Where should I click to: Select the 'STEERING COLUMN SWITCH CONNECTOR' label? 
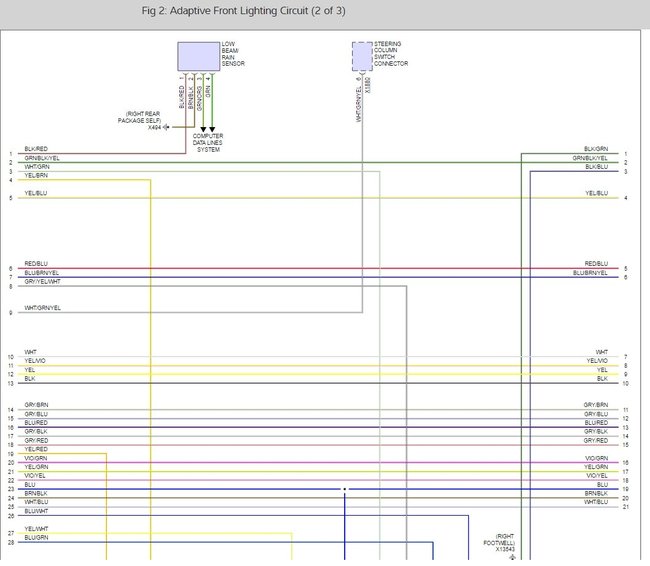(x=391, y=53)
